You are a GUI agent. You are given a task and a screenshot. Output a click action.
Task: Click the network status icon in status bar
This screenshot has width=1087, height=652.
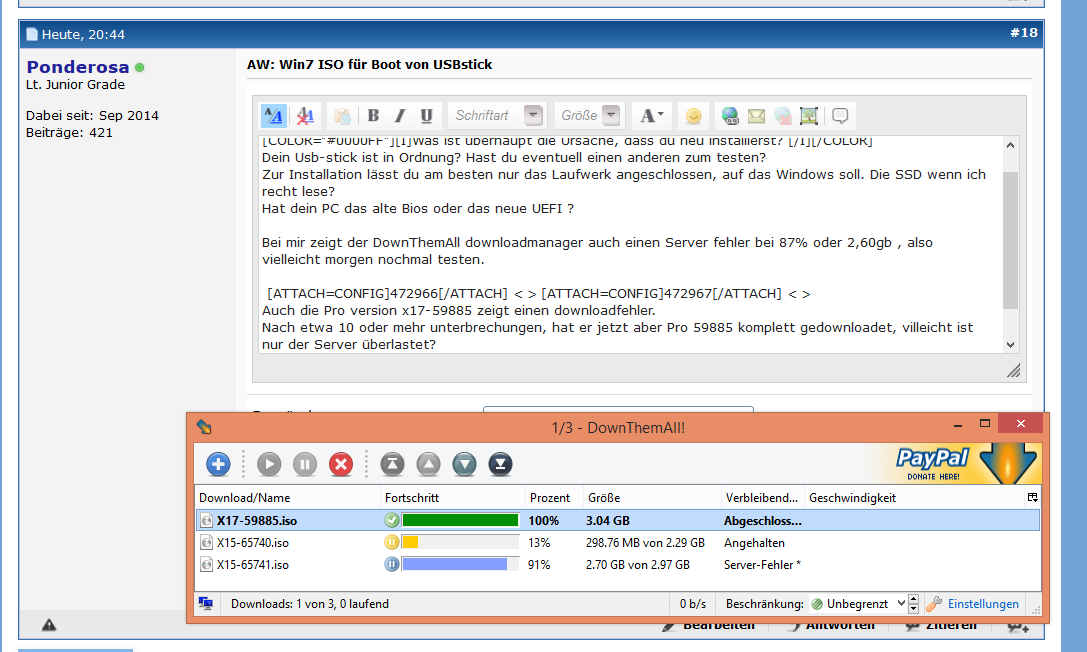206,603
